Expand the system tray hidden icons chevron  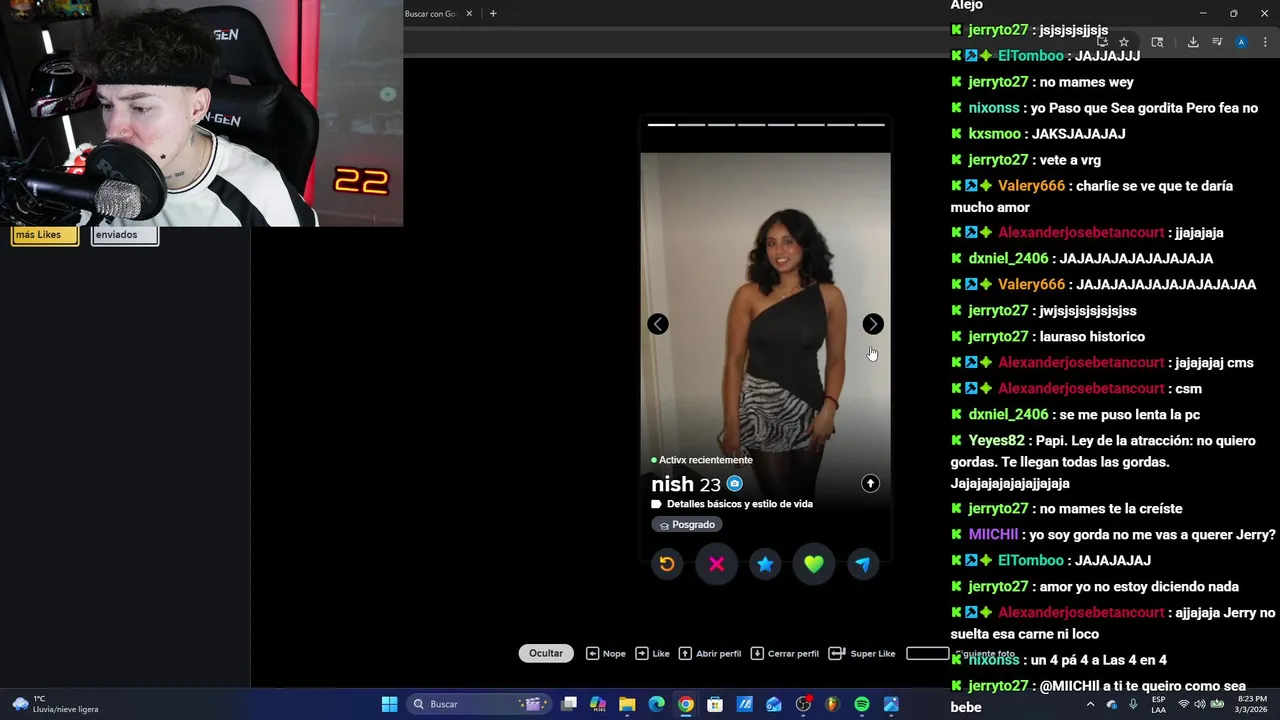[1090, 704]
